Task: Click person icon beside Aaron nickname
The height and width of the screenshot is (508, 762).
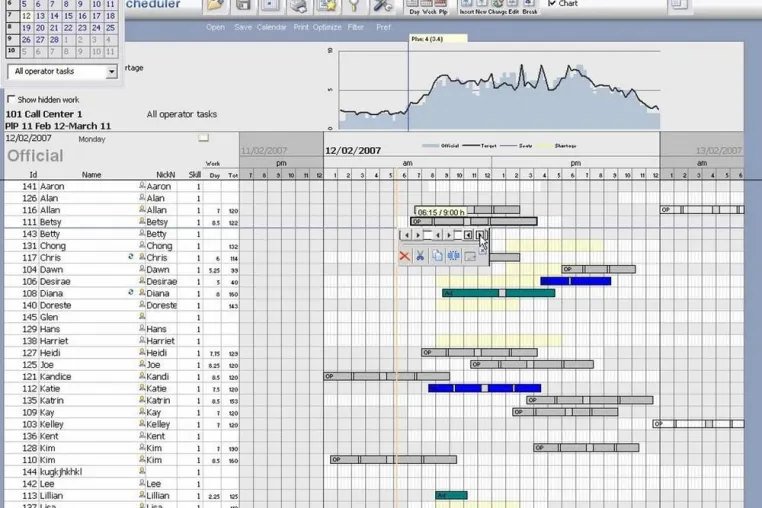Action: (142, 185)
